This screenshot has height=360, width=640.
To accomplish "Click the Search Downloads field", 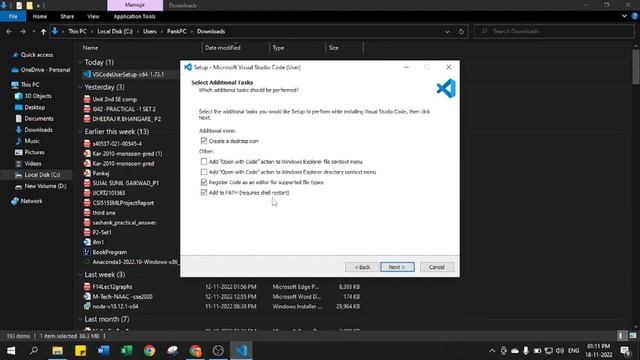I will [554, 31].
